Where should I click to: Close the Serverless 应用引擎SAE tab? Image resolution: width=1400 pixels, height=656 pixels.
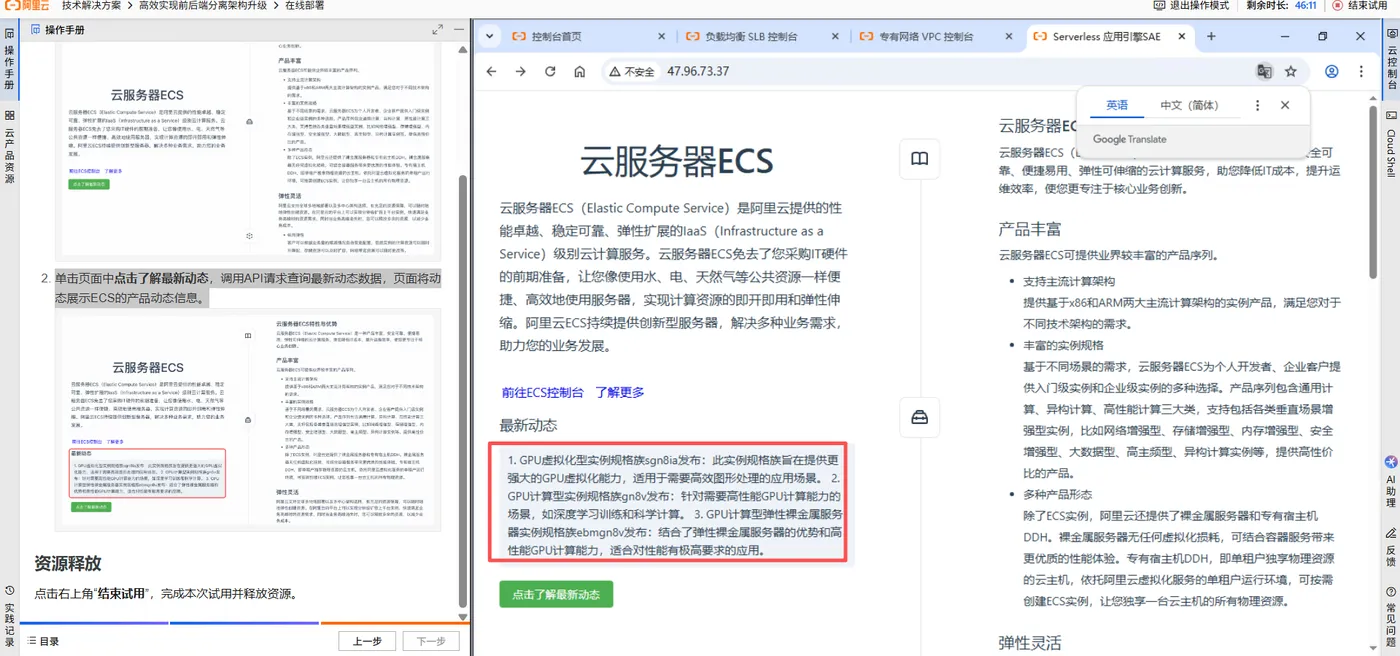1181,37
